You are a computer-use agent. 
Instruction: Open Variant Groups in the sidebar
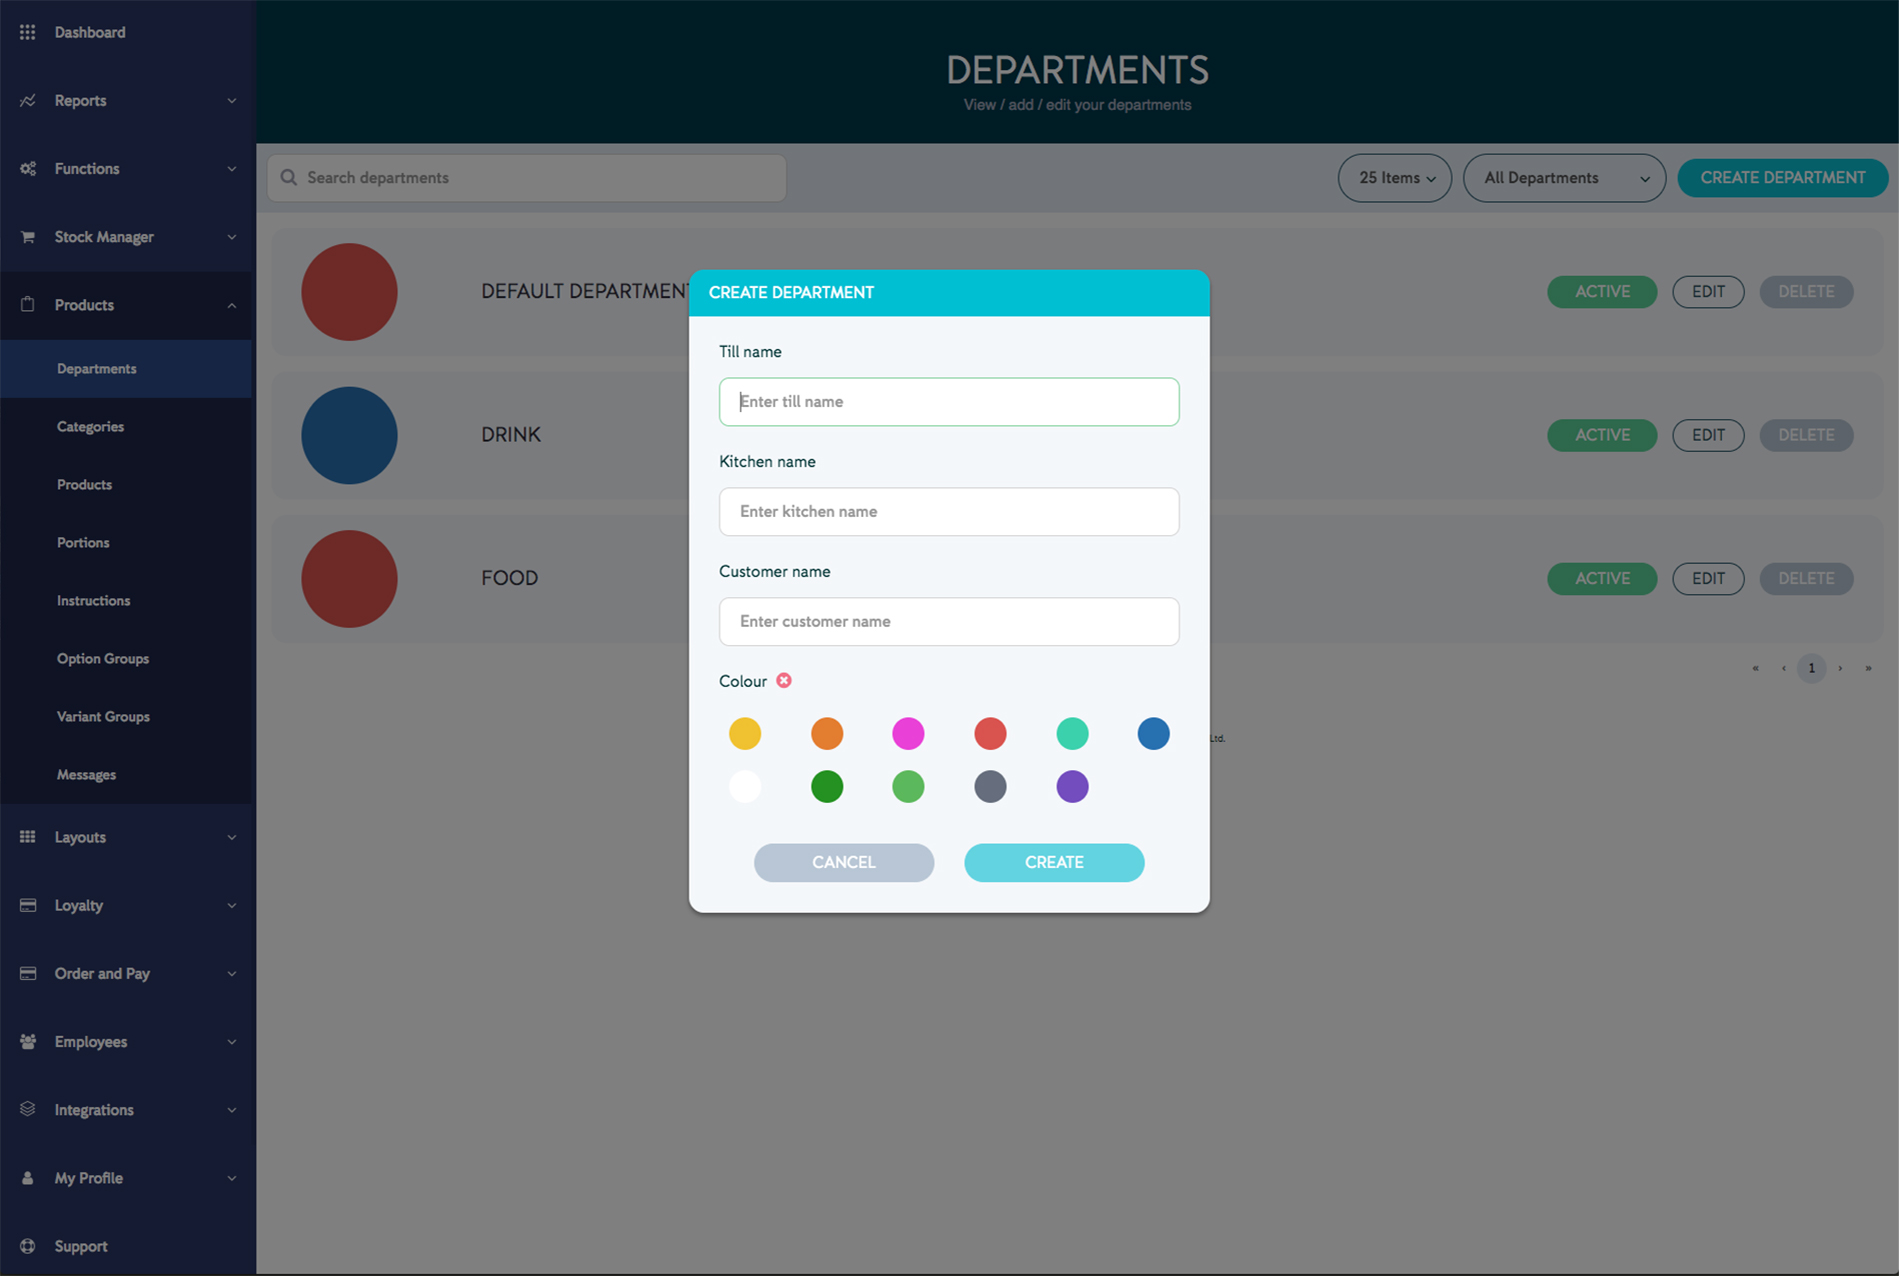126,717
